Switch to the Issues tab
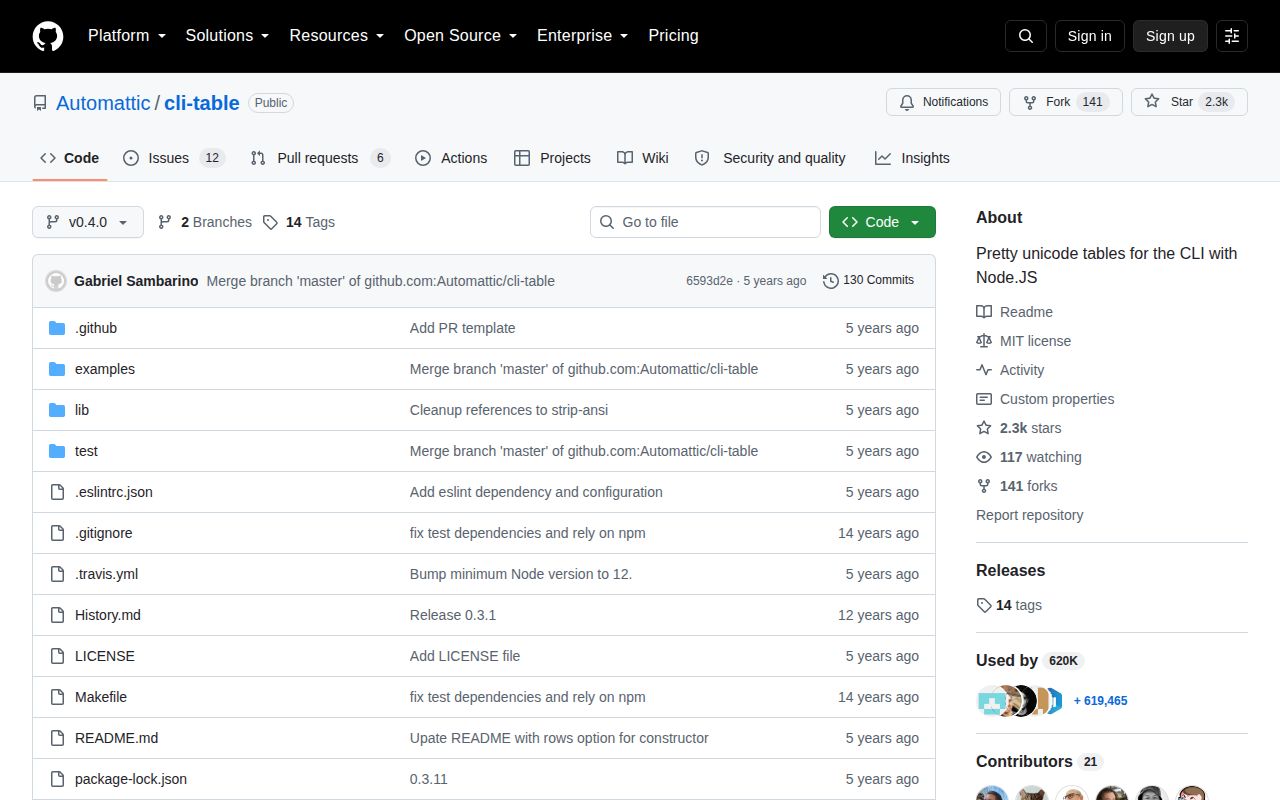This screenshot has height=800, width=1280. click(x=174, y=158)
